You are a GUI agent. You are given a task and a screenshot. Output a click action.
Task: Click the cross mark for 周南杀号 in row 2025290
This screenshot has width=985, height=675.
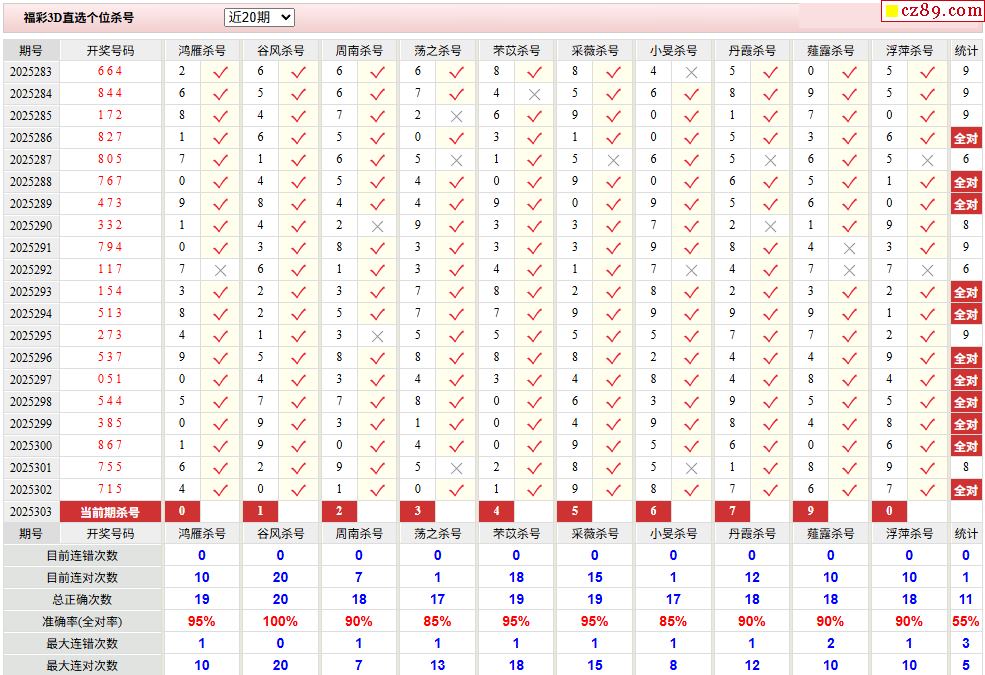pyautogui.click(x=377, y=226)
